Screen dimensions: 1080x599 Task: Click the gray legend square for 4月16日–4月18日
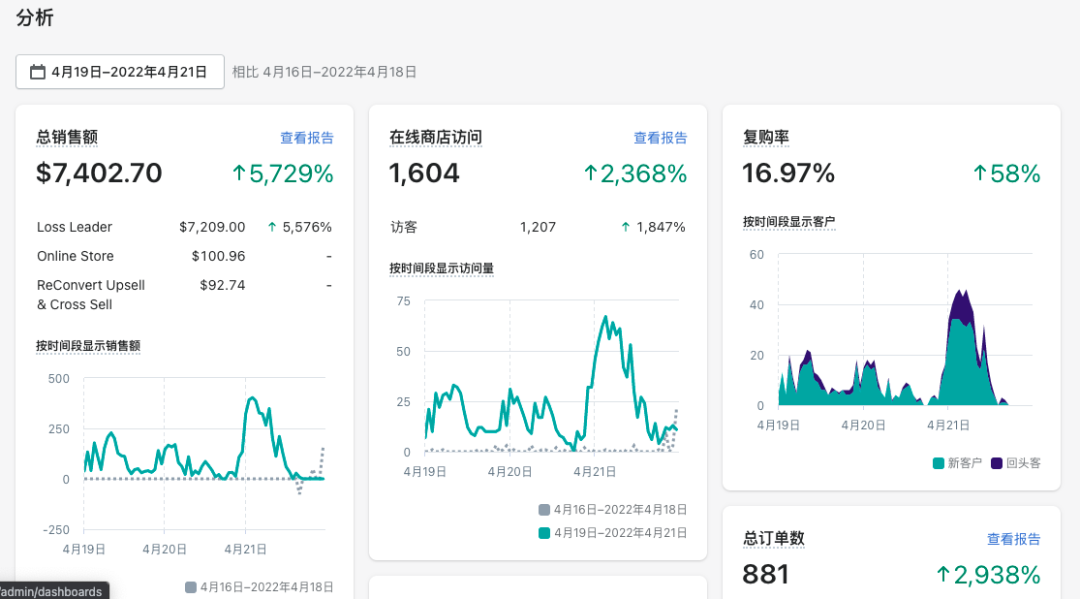click(546, 509)
